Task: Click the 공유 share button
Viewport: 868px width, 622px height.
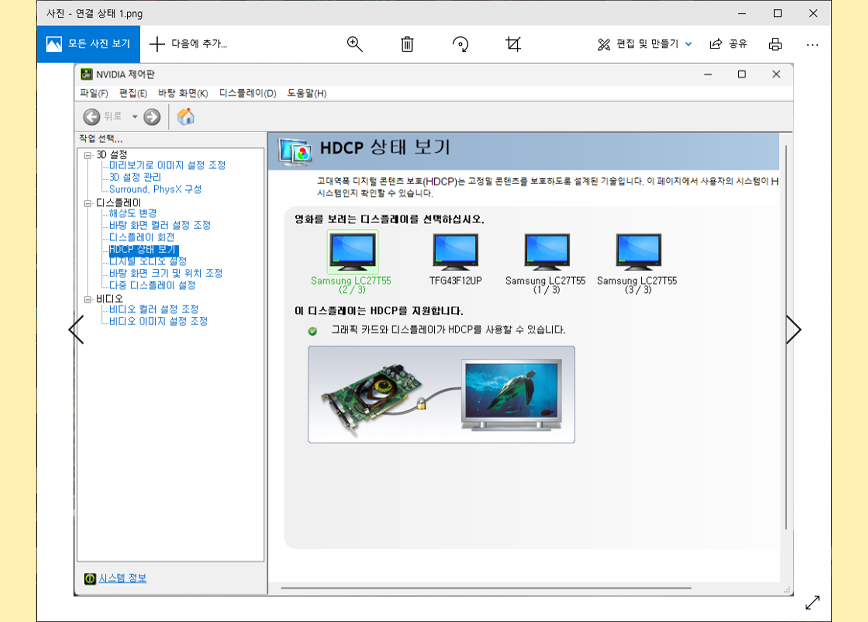Action: [x=728, y=44]
